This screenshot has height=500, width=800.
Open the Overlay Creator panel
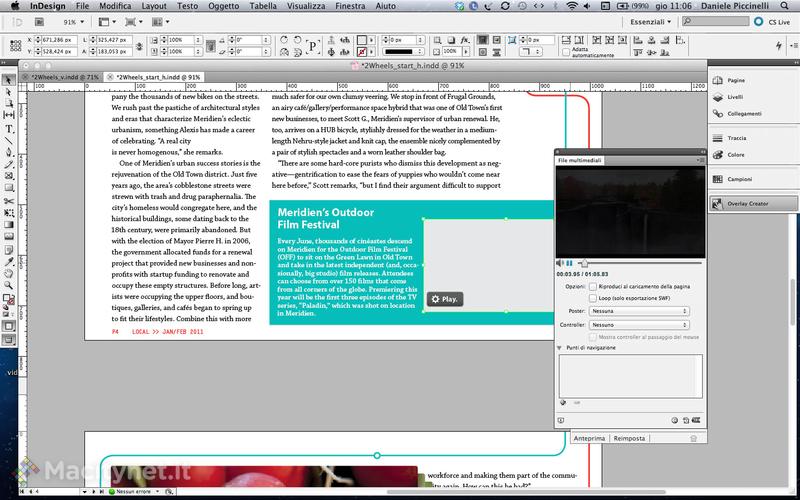pos(748,203)
